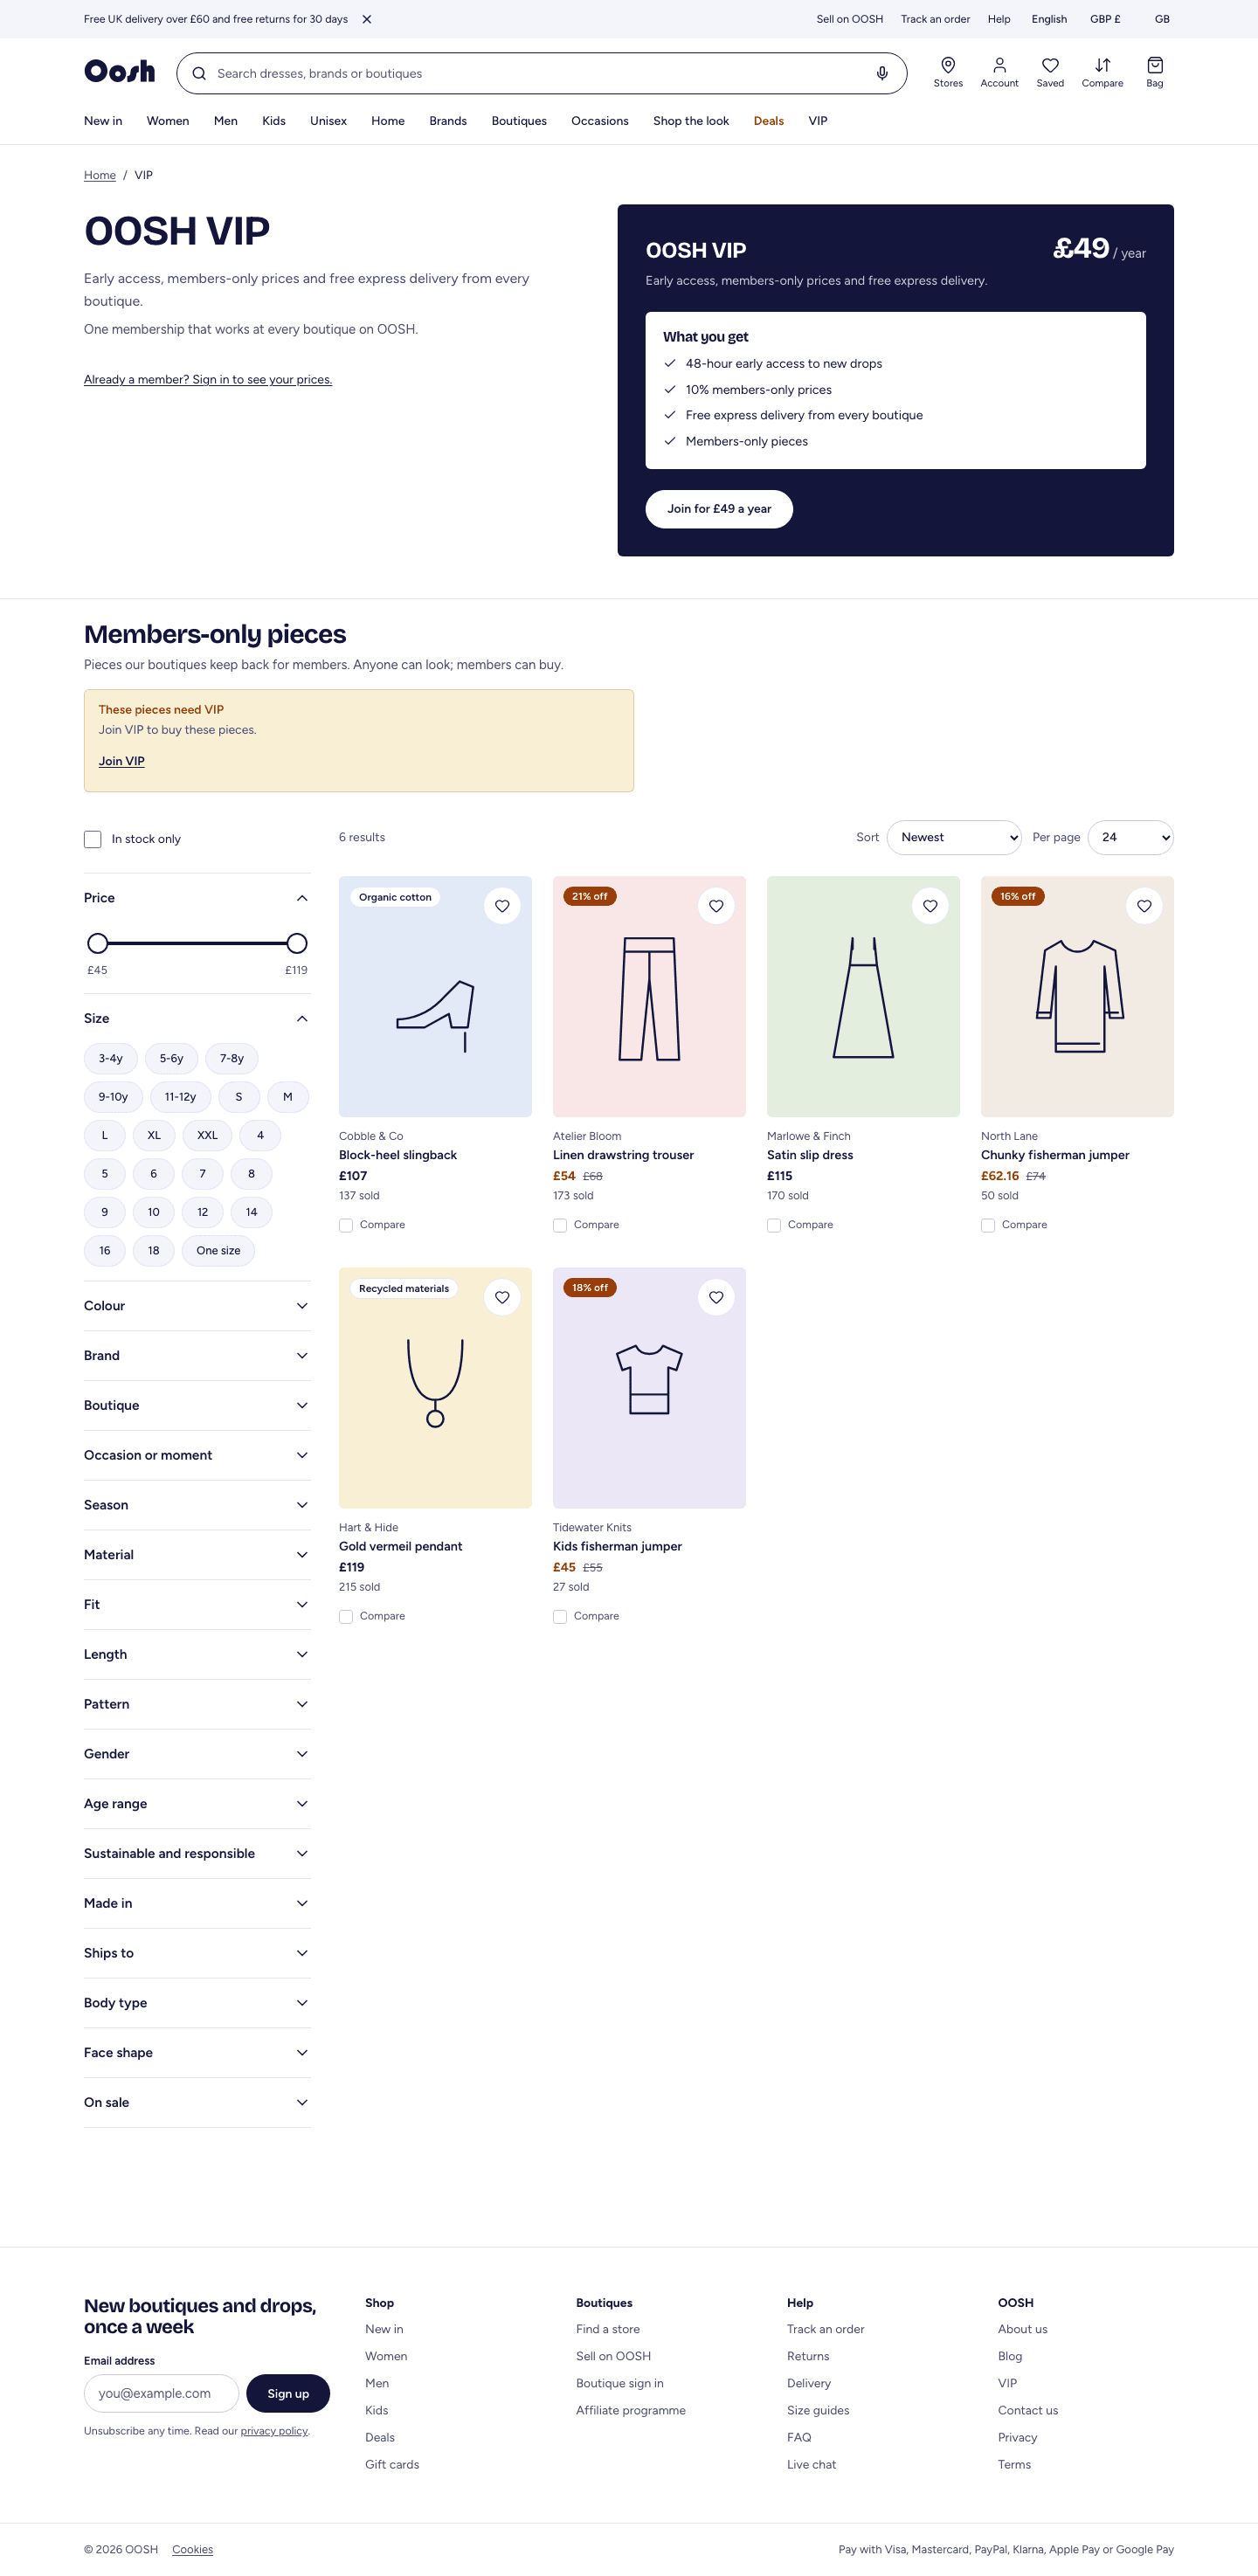Viewport: 1258px width, 2576px height.
Task: Expand the Colour filter
Action: tap(197, 1306)
